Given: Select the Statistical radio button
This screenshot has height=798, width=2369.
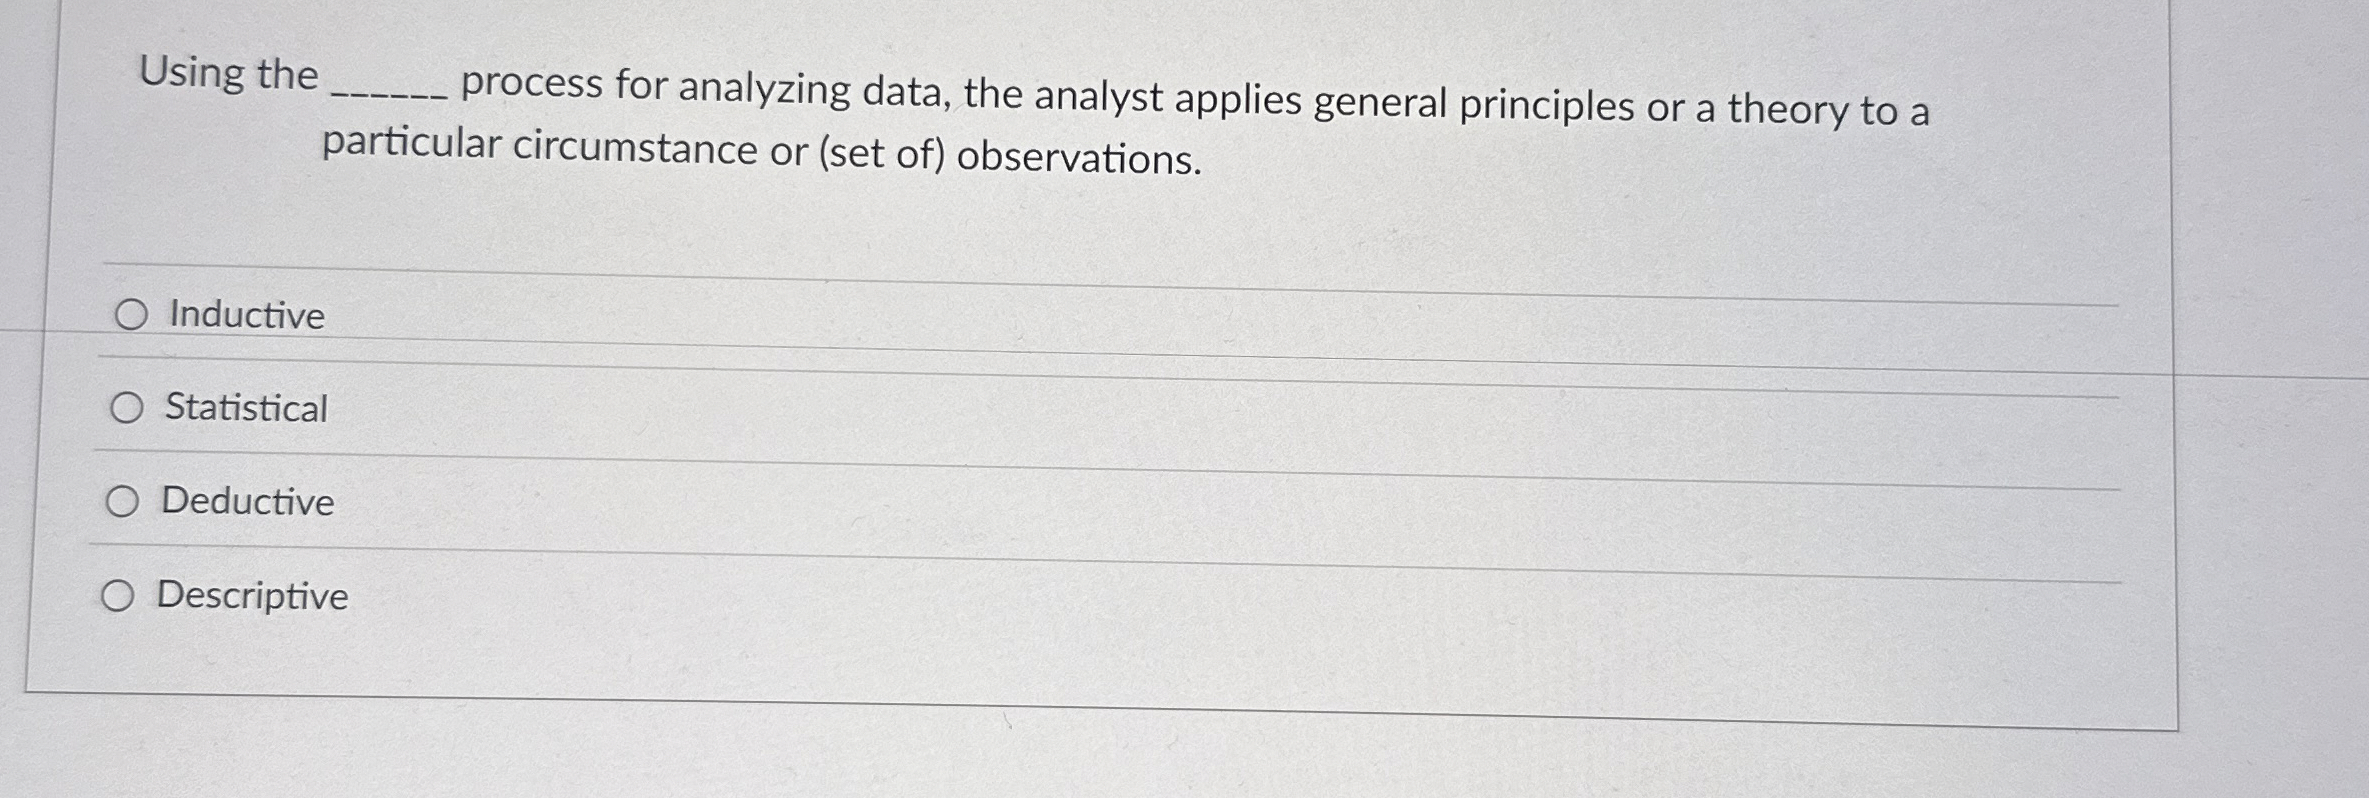Looking at the screenshot, I should (126, 408).
